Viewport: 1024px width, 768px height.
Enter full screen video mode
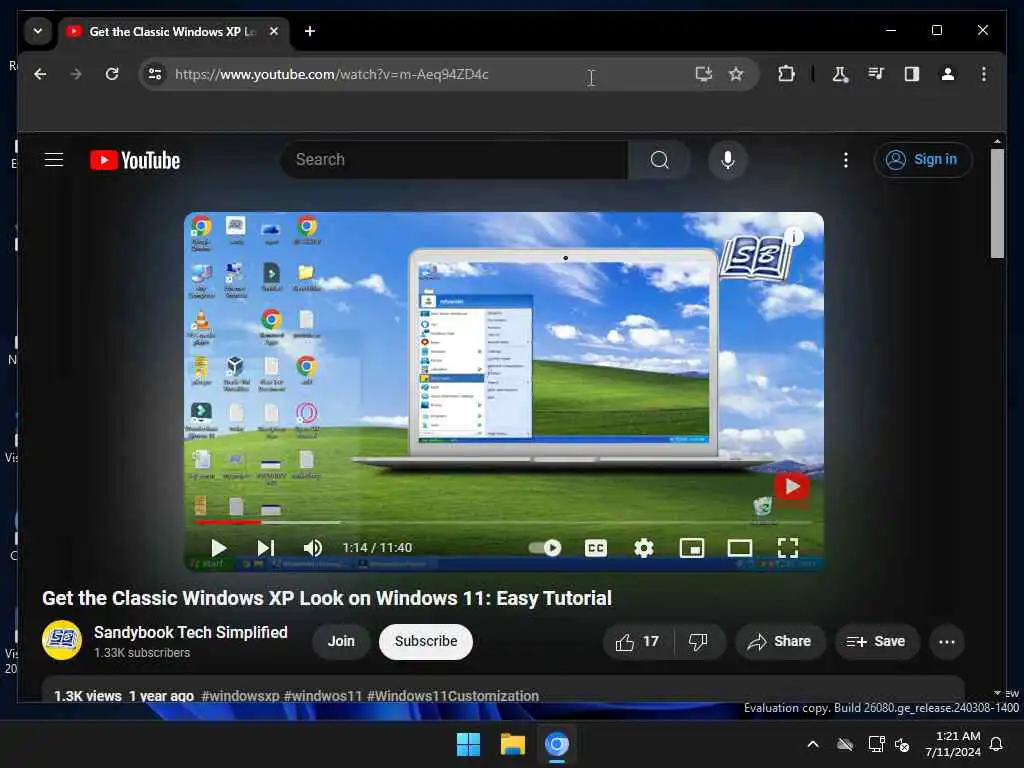click(788, 547)
